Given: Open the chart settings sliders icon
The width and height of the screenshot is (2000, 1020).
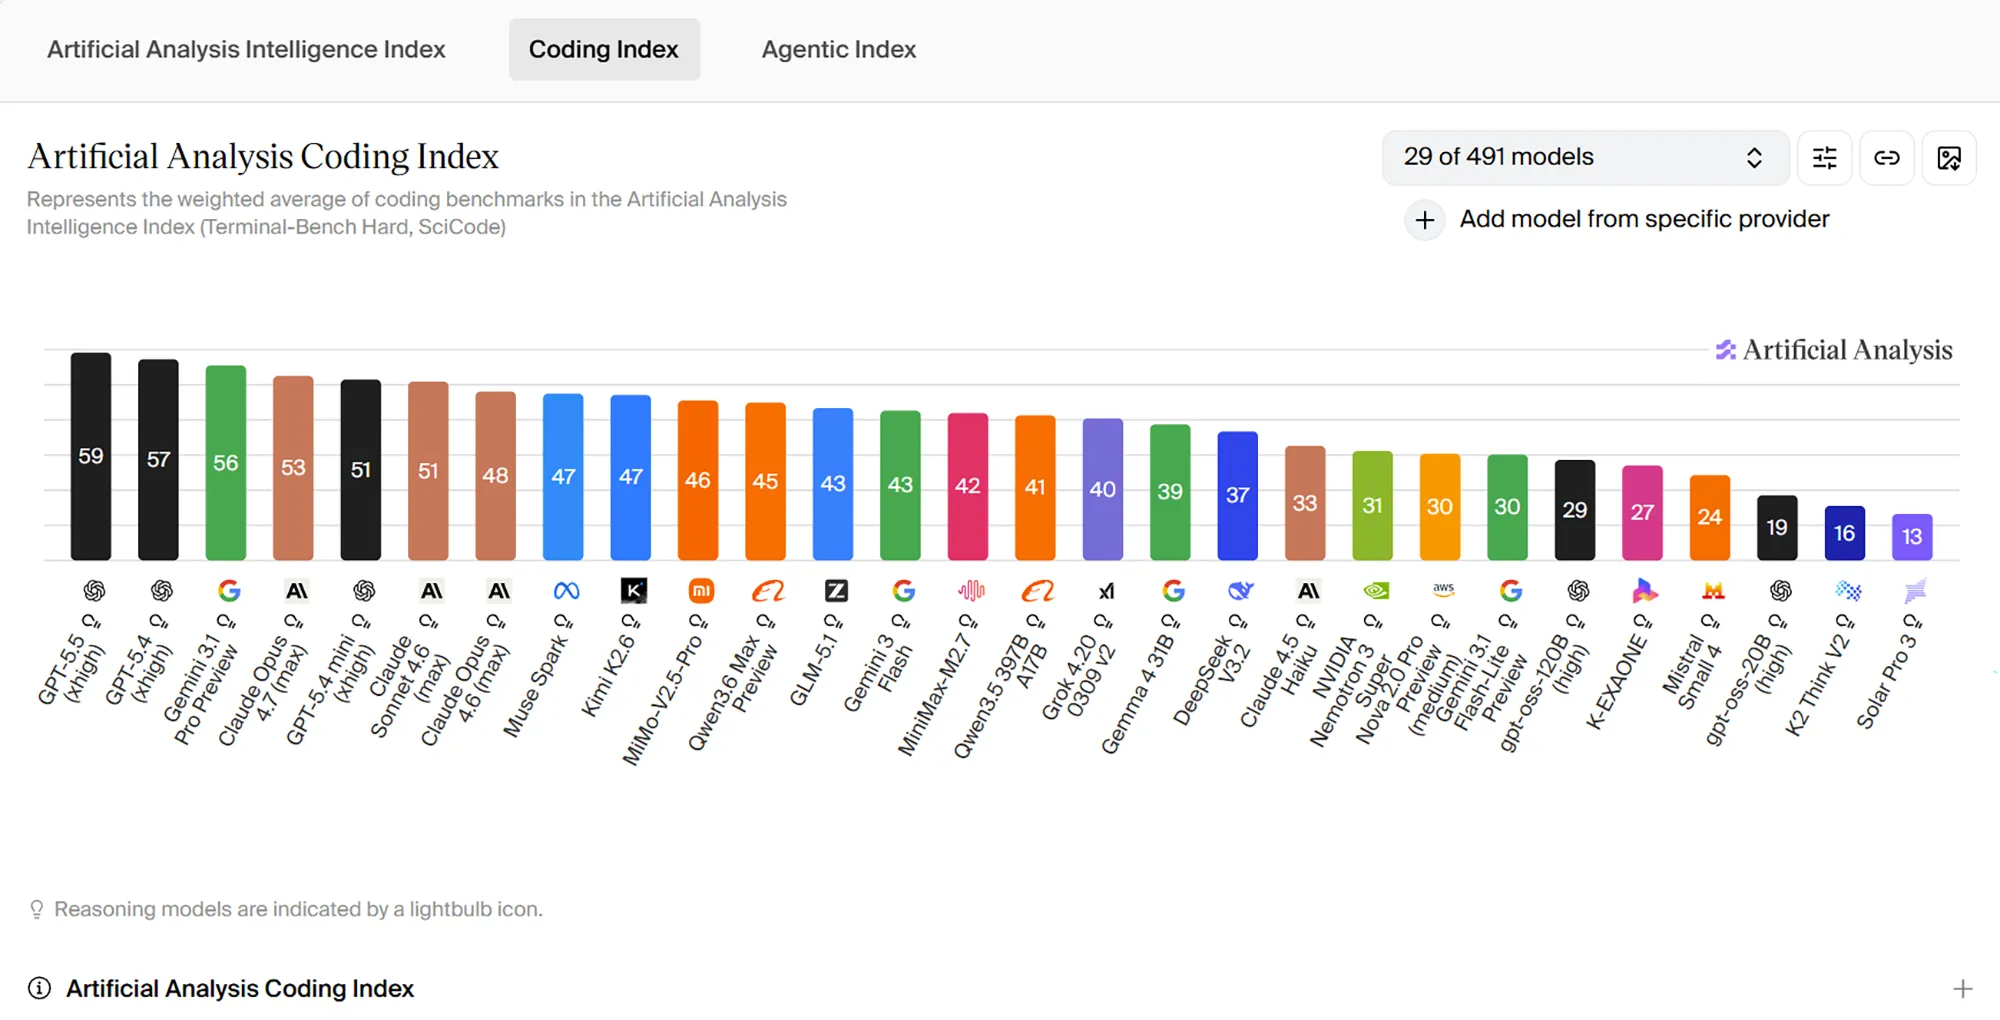Looking at the screenshot, I should click(1824, 158).
